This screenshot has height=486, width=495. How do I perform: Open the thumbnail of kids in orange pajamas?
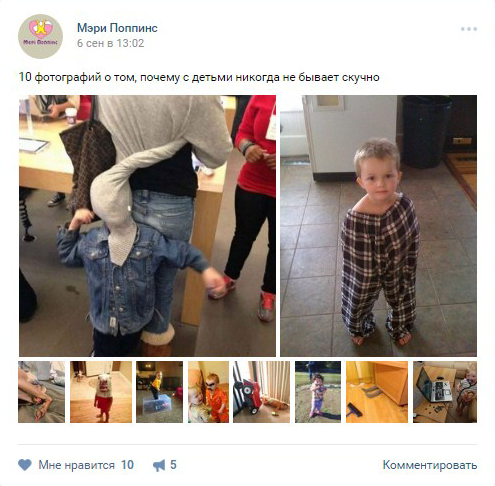coord(208,392)
